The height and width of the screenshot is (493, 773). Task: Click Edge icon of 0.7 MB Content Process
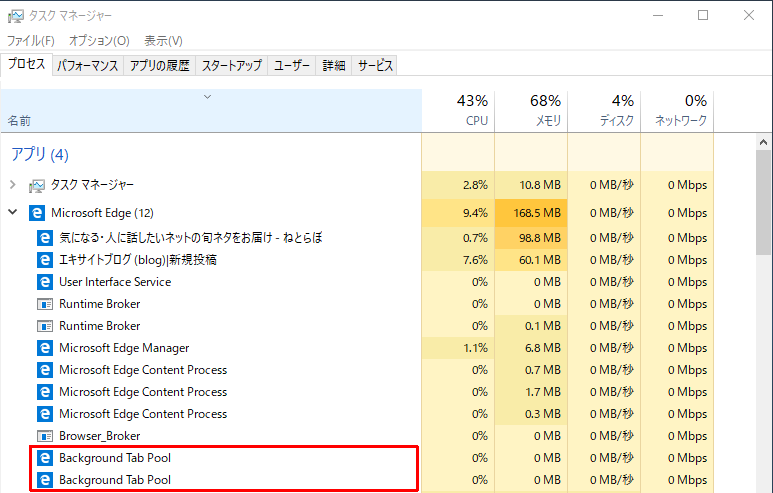coord(45,370)
